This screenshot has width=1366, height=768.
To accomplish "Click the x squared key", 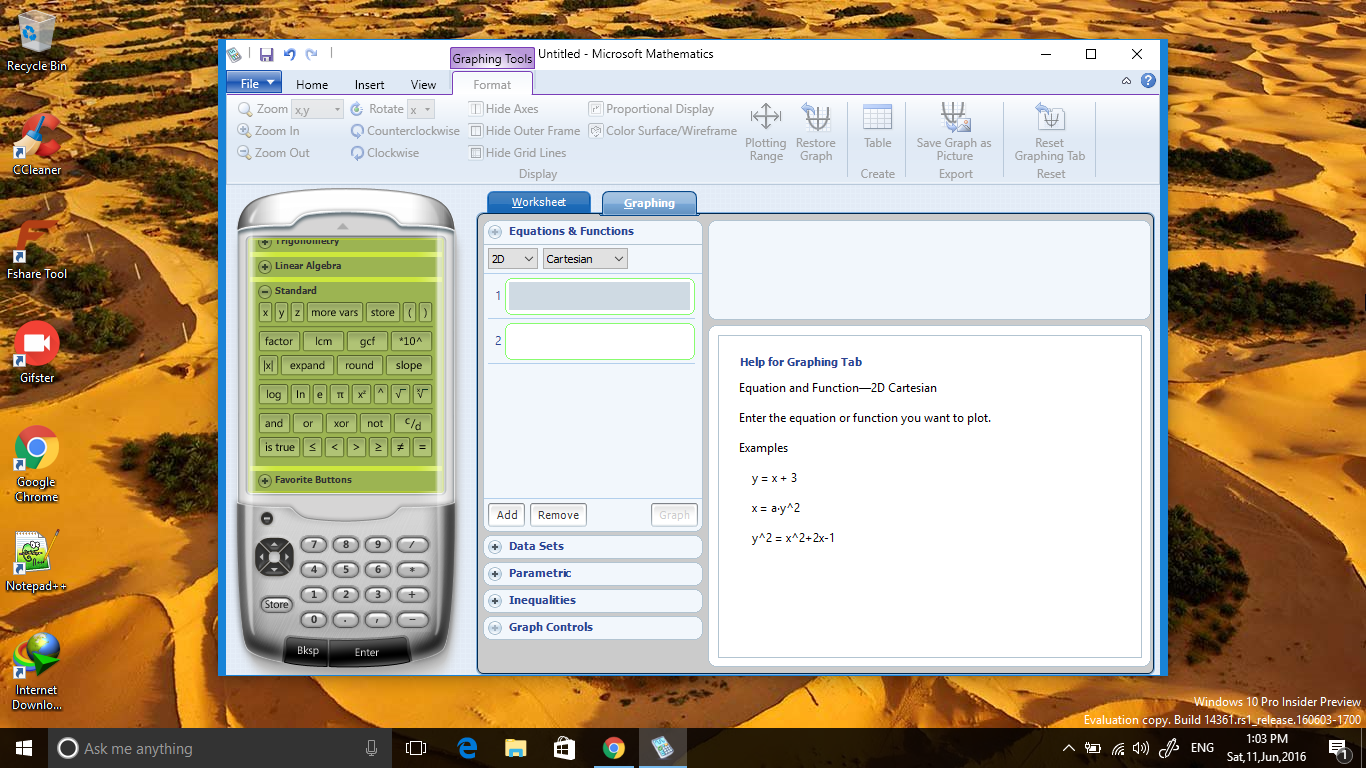I will click(x=362, y=394).
